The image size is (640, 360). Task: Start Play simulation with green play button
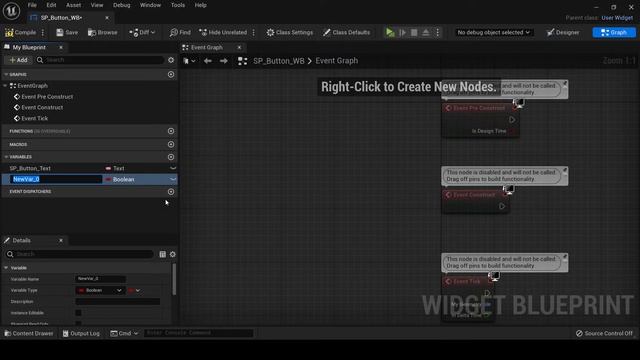[390, 32]
